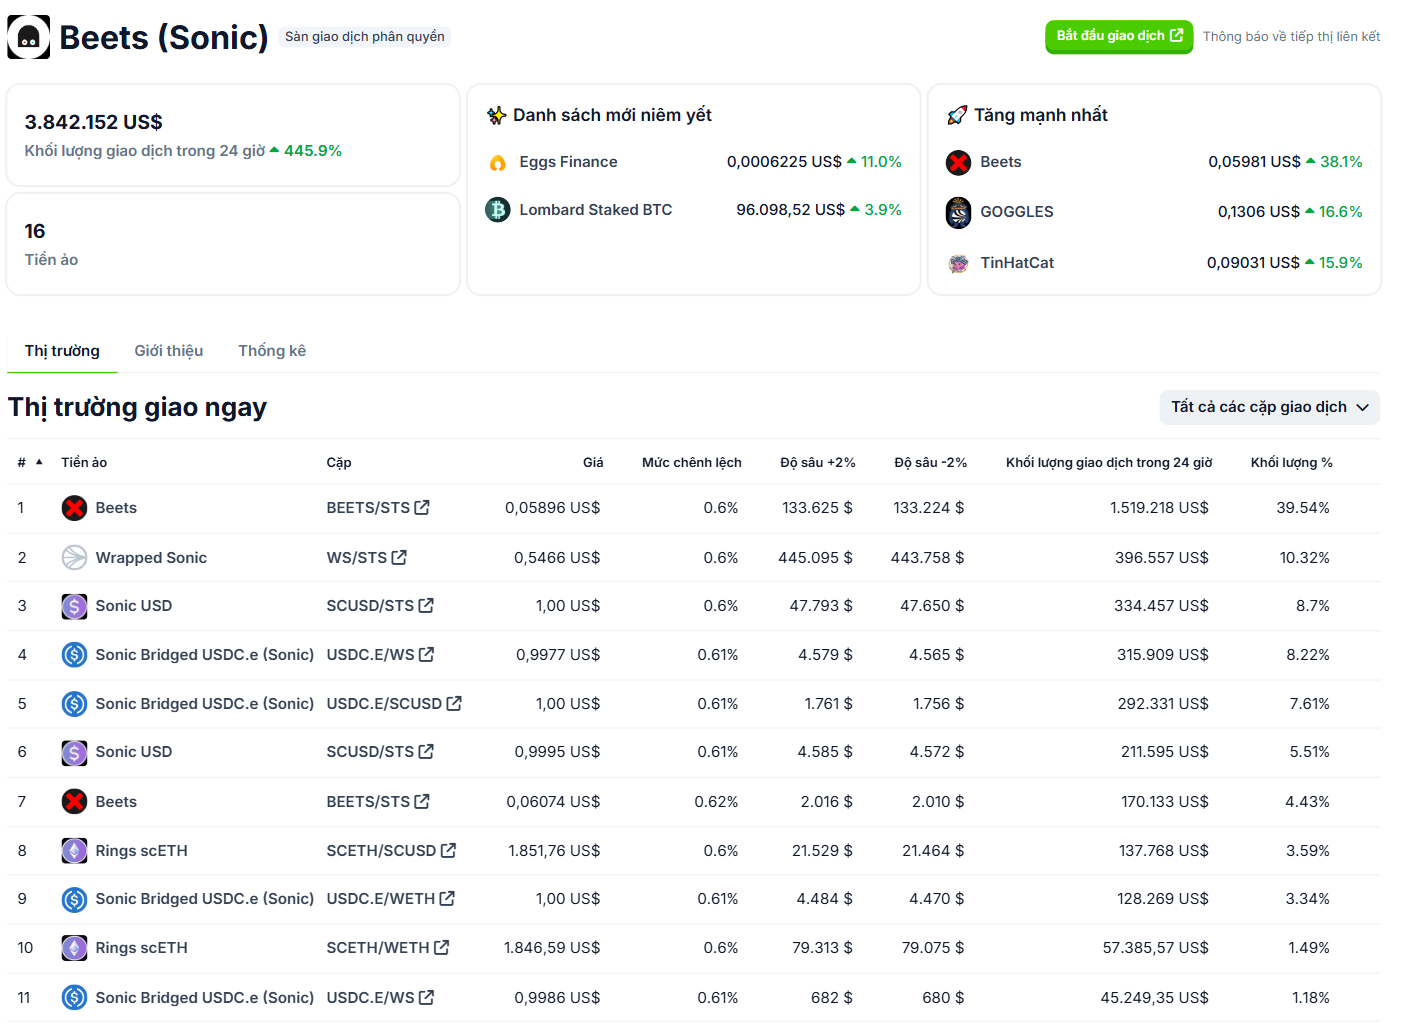Open the Thống kê tab

pyautogui.click(x=272, y=351)
